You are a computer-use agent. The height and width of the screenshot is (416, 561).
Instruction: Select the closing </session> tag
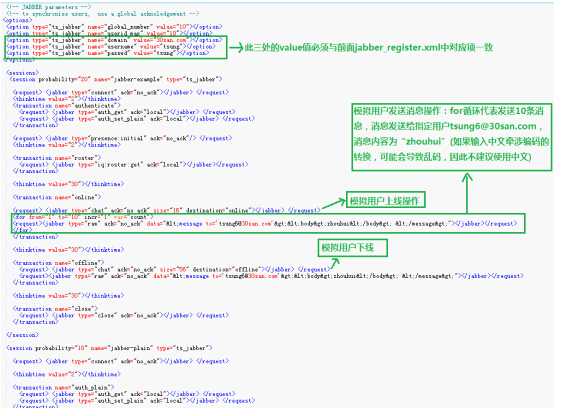[x=22, y=335]
